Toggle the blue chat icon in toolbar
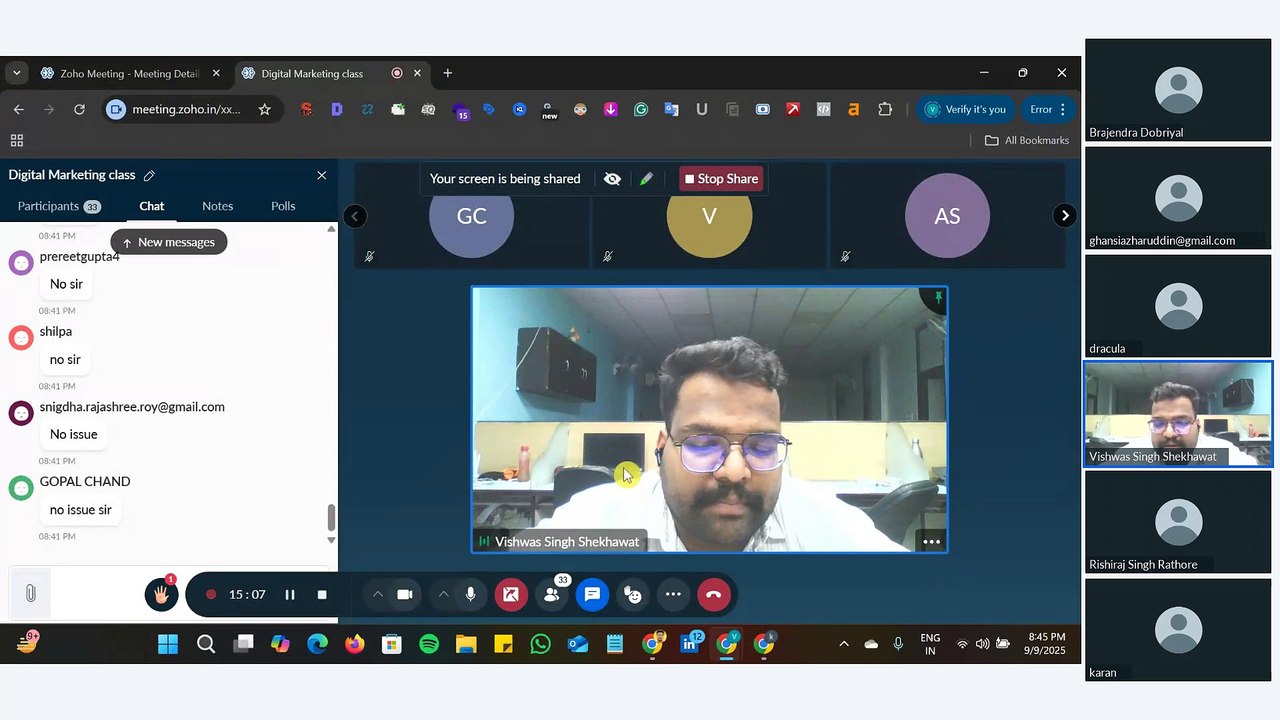 point(592,595)
